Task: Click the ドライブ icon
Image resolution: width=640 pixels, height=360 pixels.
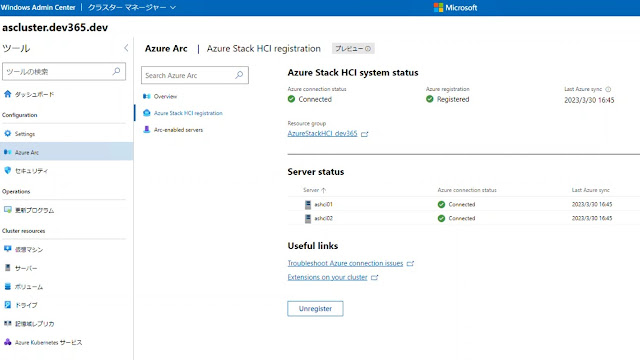Action: coord(7,304)
